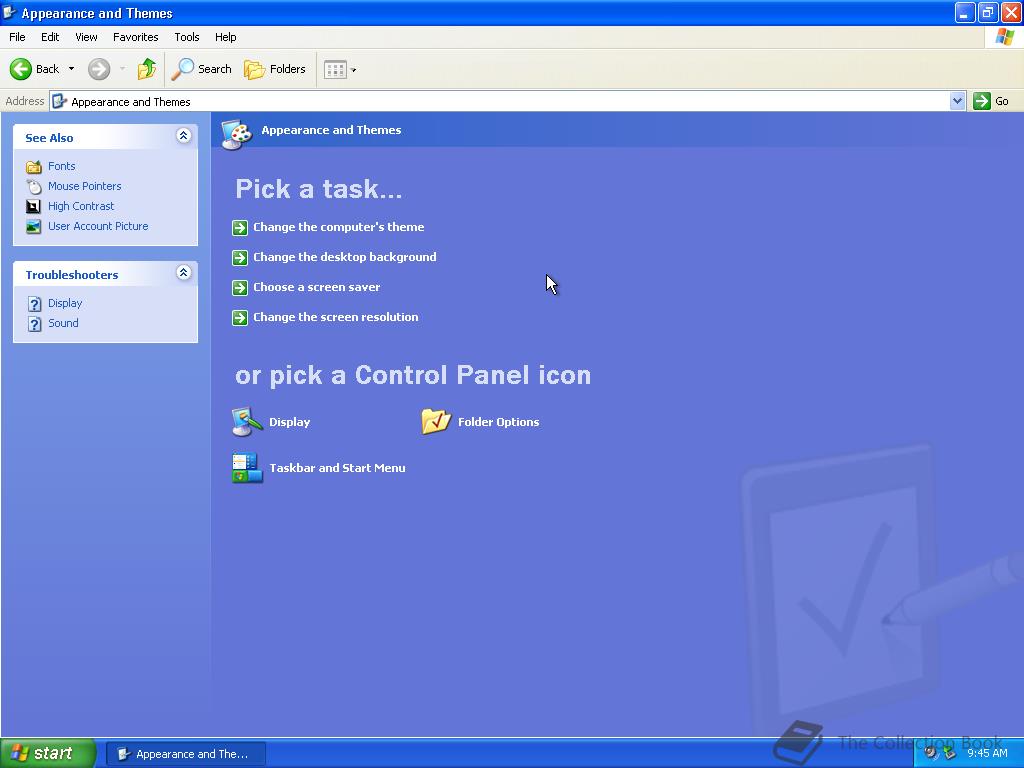Open the Mouse Pointers link
This screenshot has height=768, width=1024.
tap(84, 186)
